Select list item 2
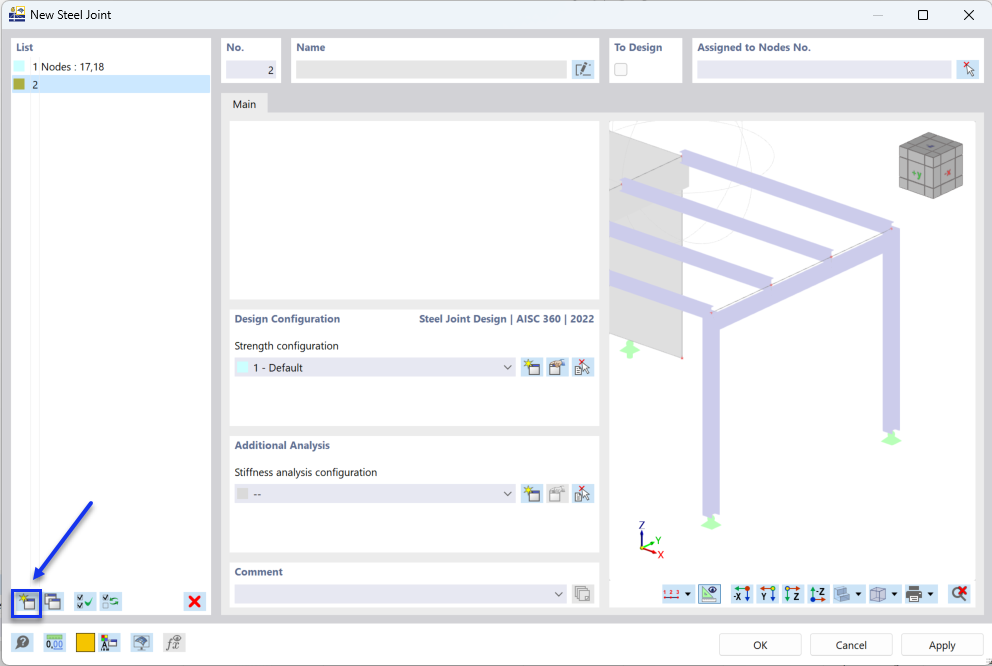992x666 pixels. (111, 84)
